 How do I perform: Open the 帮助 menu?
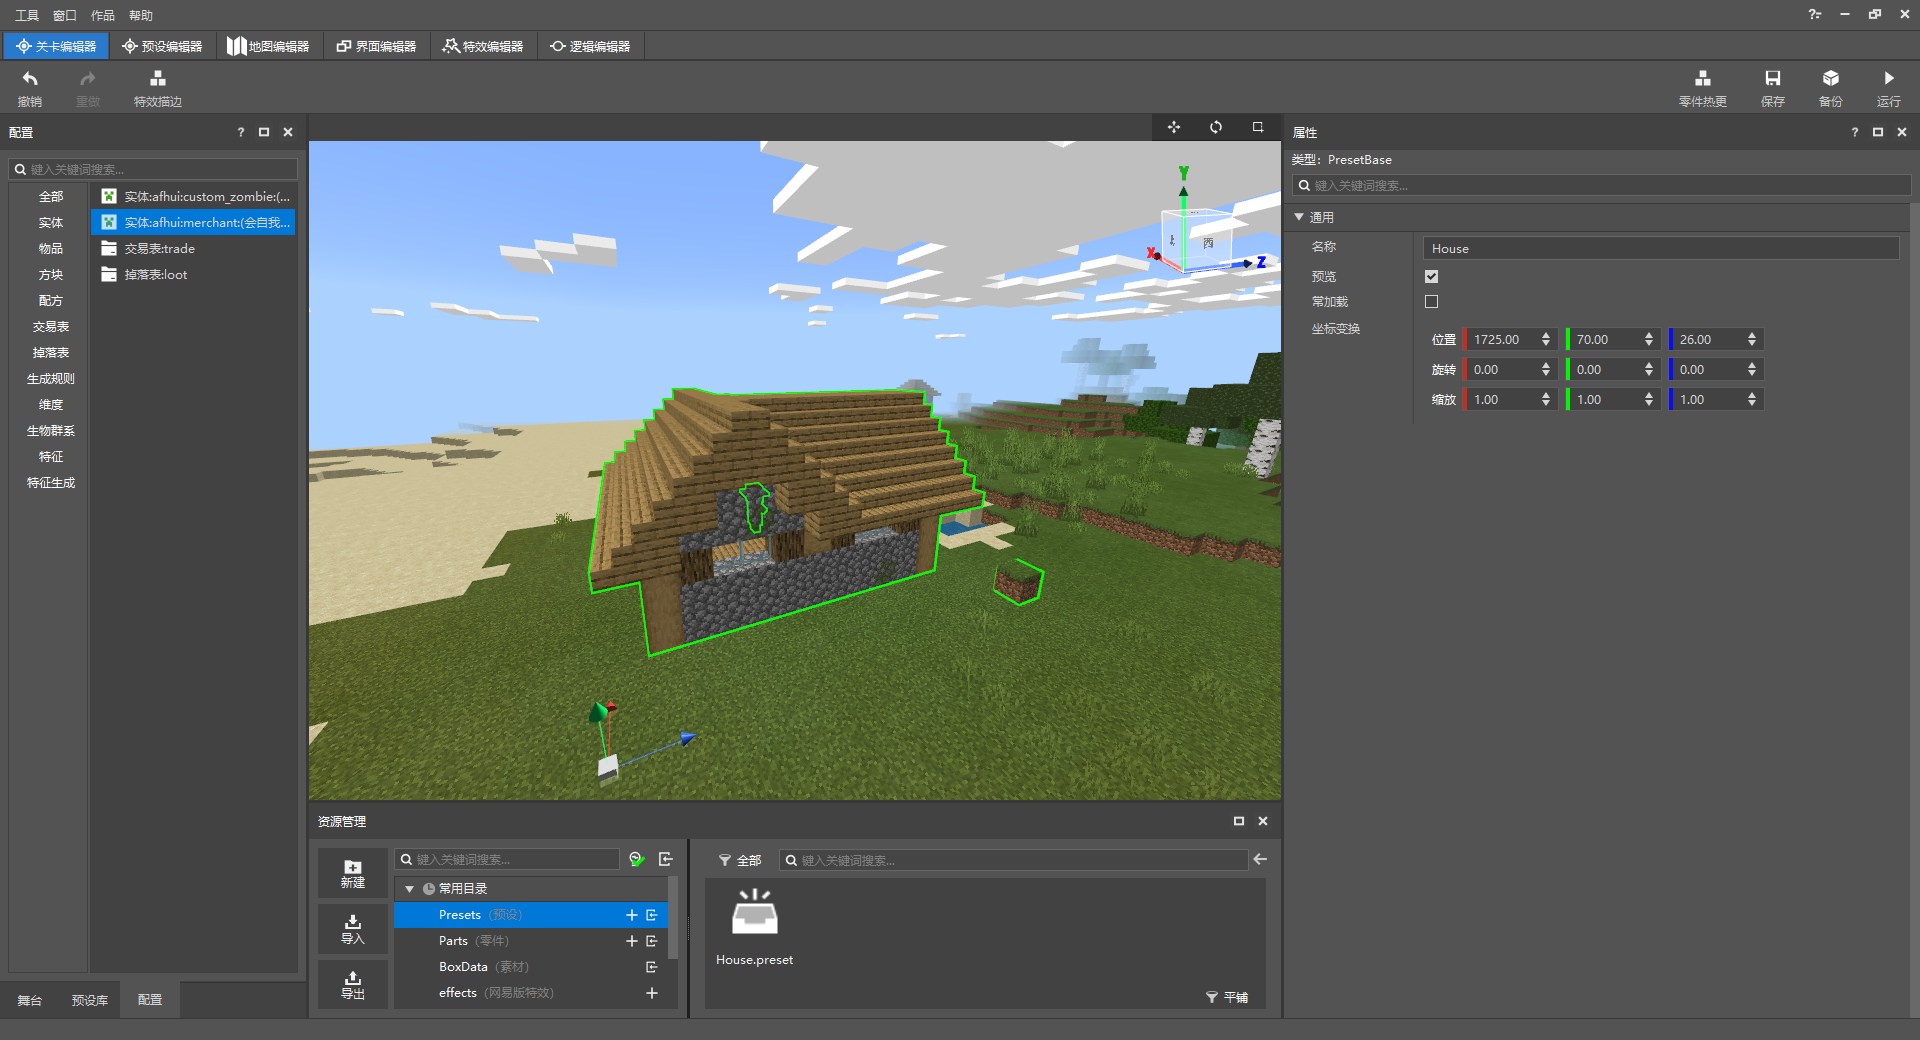(x=141, y=15)
